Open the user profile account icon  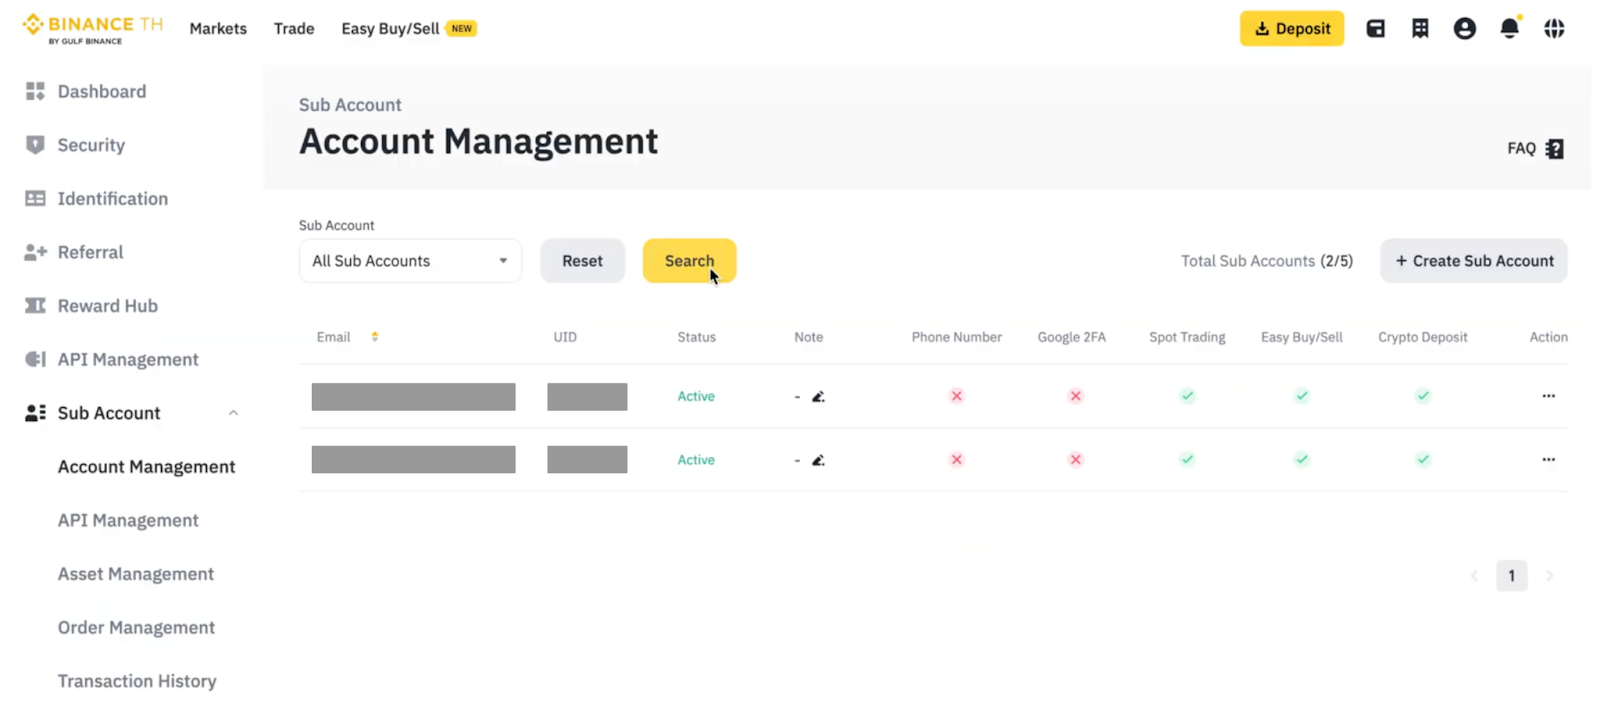[1464, 29]
